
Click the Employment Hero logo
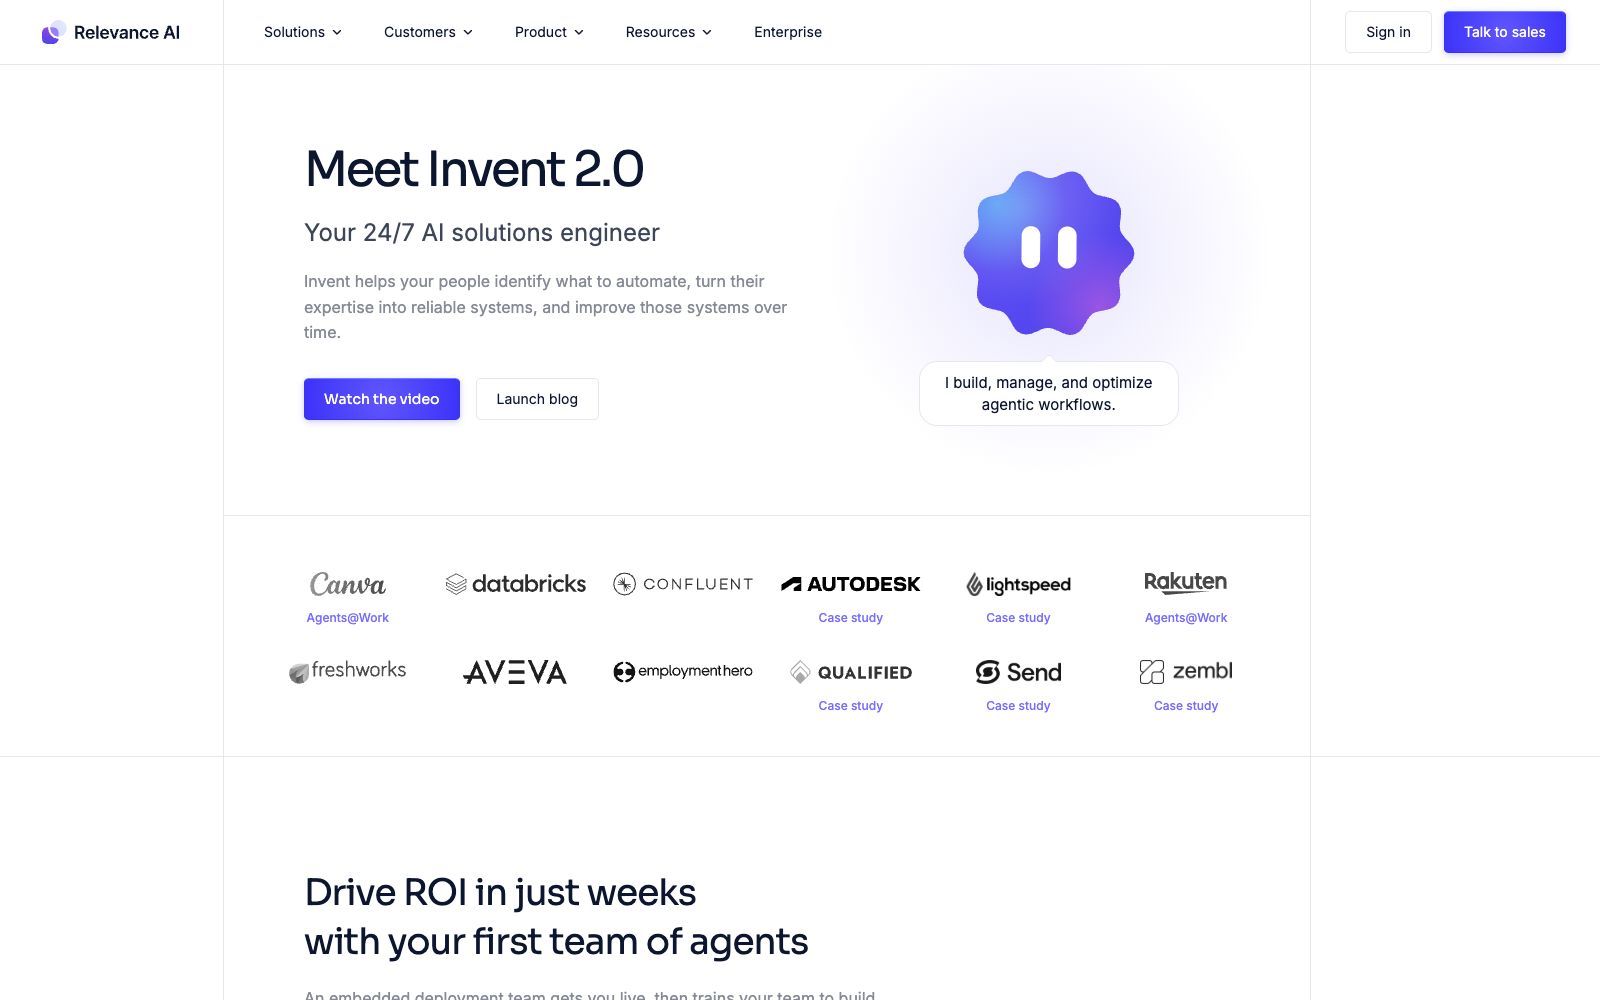pyautogui.click(x=683, y=671)
